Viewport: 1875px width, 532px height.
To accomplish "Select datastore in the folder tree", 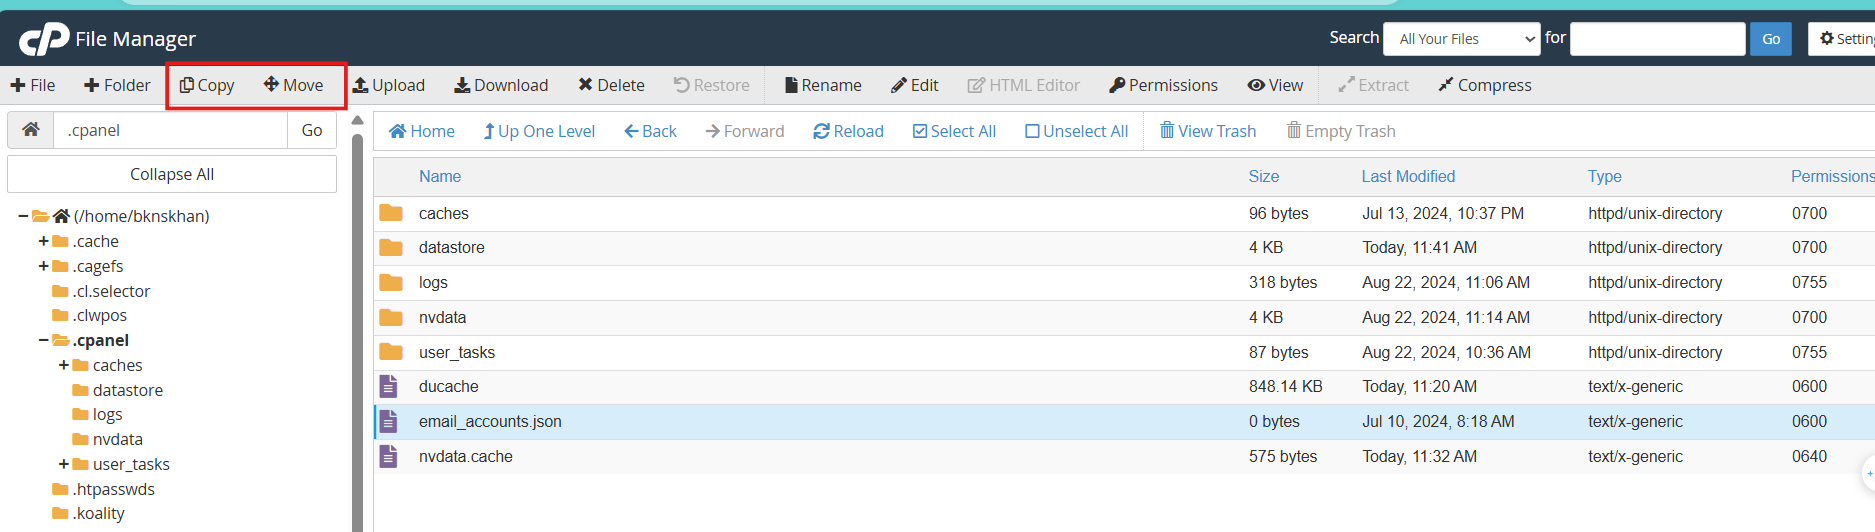I will tap(128, 390).
